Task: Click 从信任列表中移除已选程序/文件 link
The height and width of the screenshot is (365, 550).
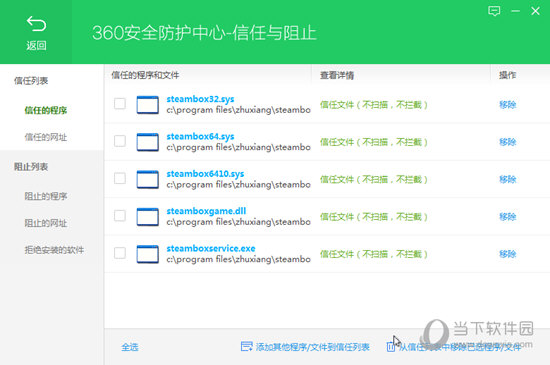Action: (x=460, y=347)
